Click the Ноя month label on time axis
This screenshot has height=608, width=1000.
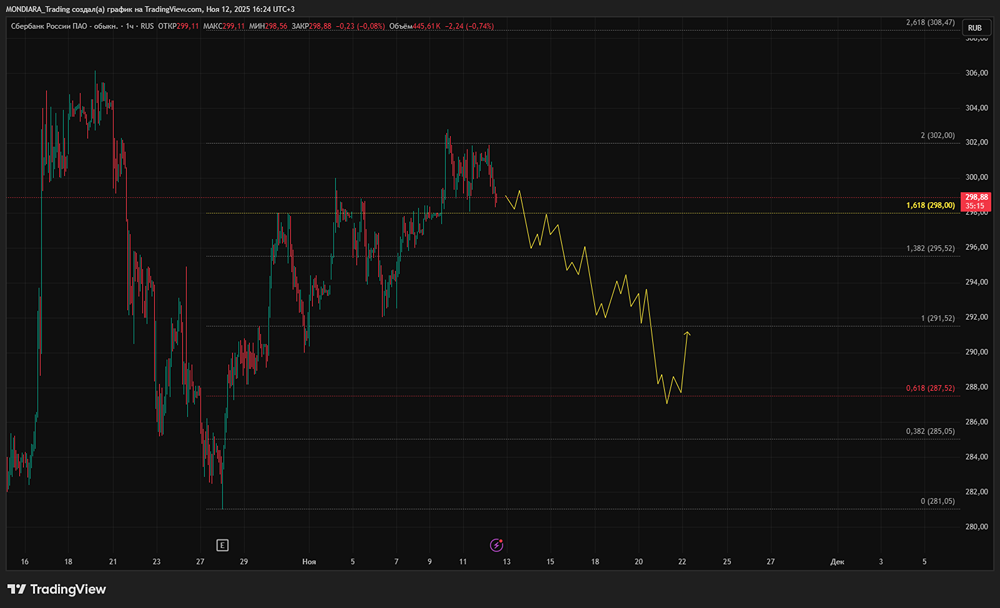click(310, 562)
